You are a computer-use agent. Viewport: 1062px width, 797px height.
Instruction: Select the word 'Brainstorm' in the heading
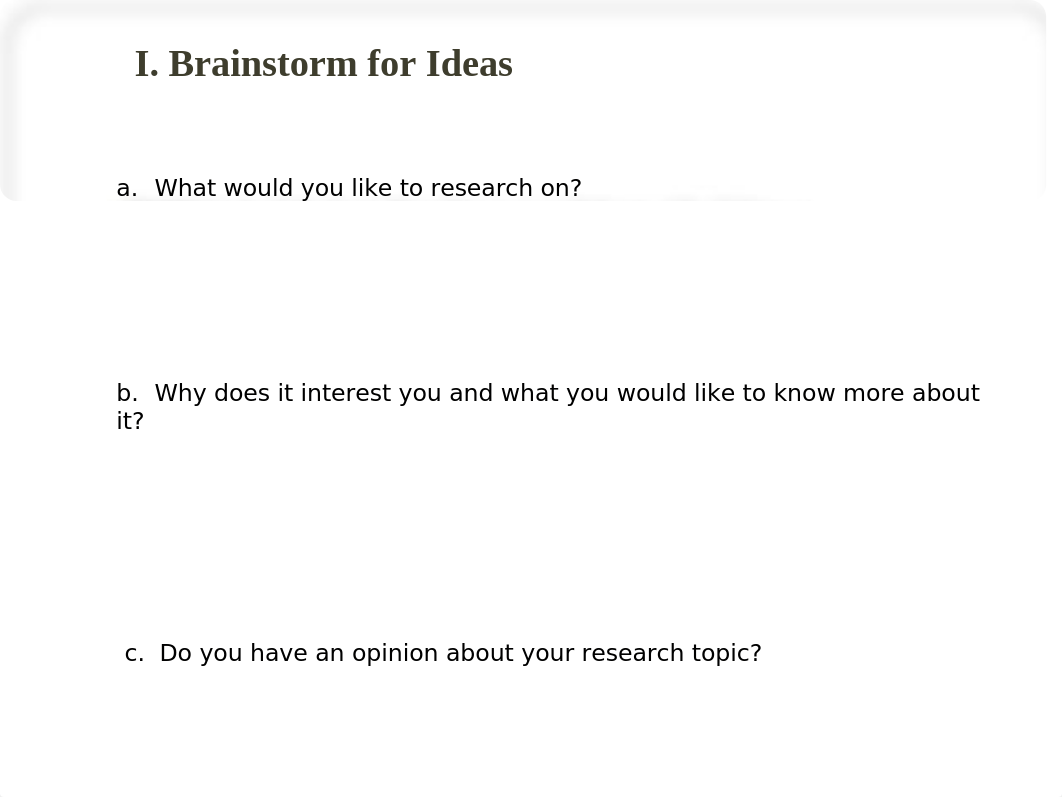click(263, 64)
